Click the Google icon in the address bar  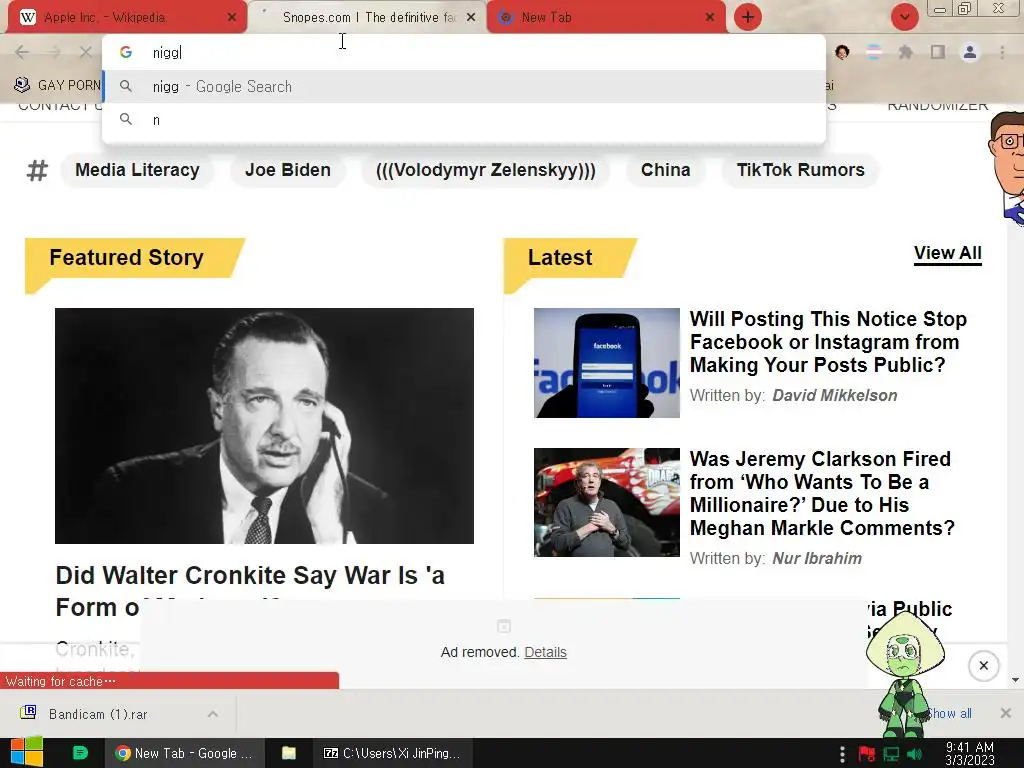click(x=126, y=52)
